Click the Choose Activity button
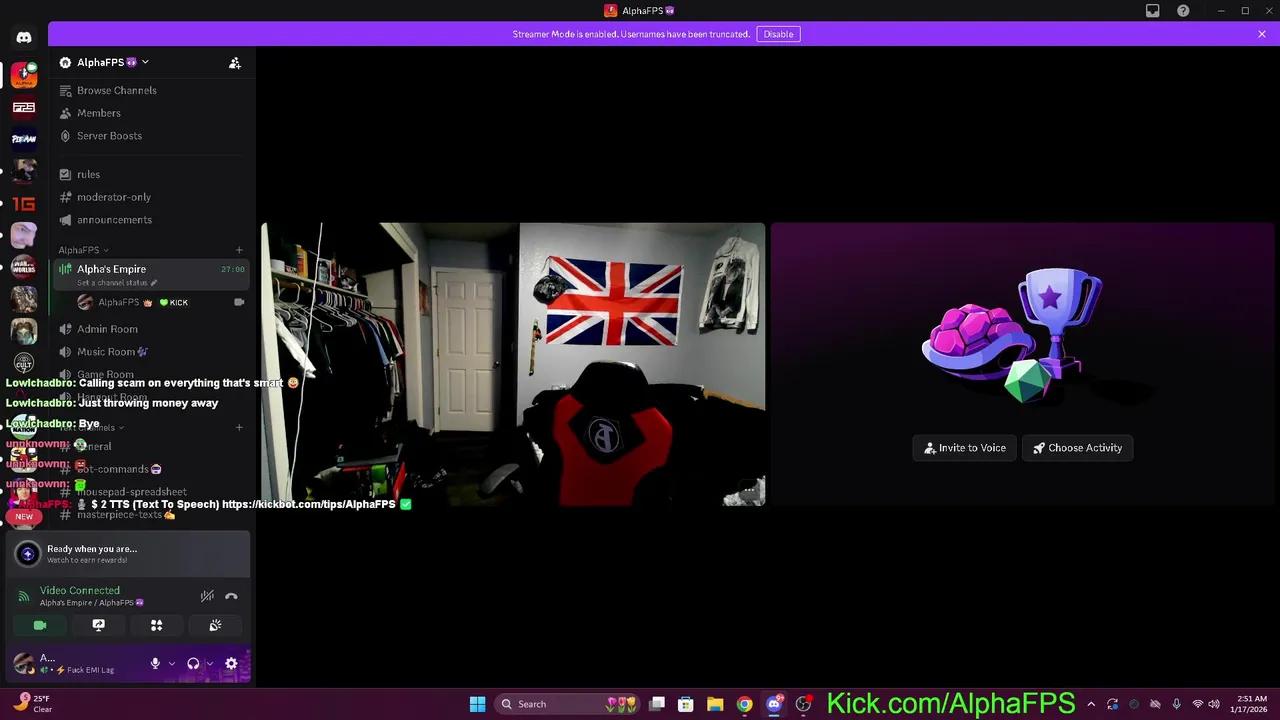1280x720 pixels. [1077, 447]
